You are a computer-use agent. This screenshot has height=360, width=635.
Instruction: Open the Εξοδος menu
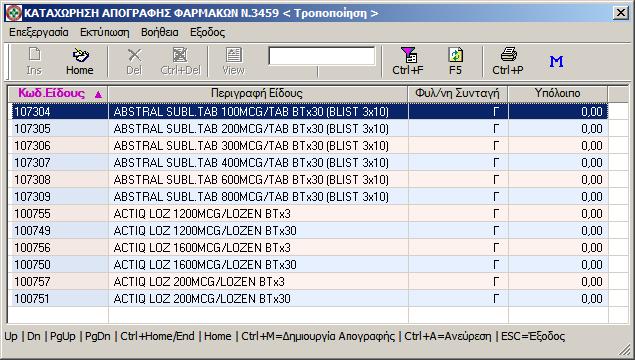tap(207, 32)
